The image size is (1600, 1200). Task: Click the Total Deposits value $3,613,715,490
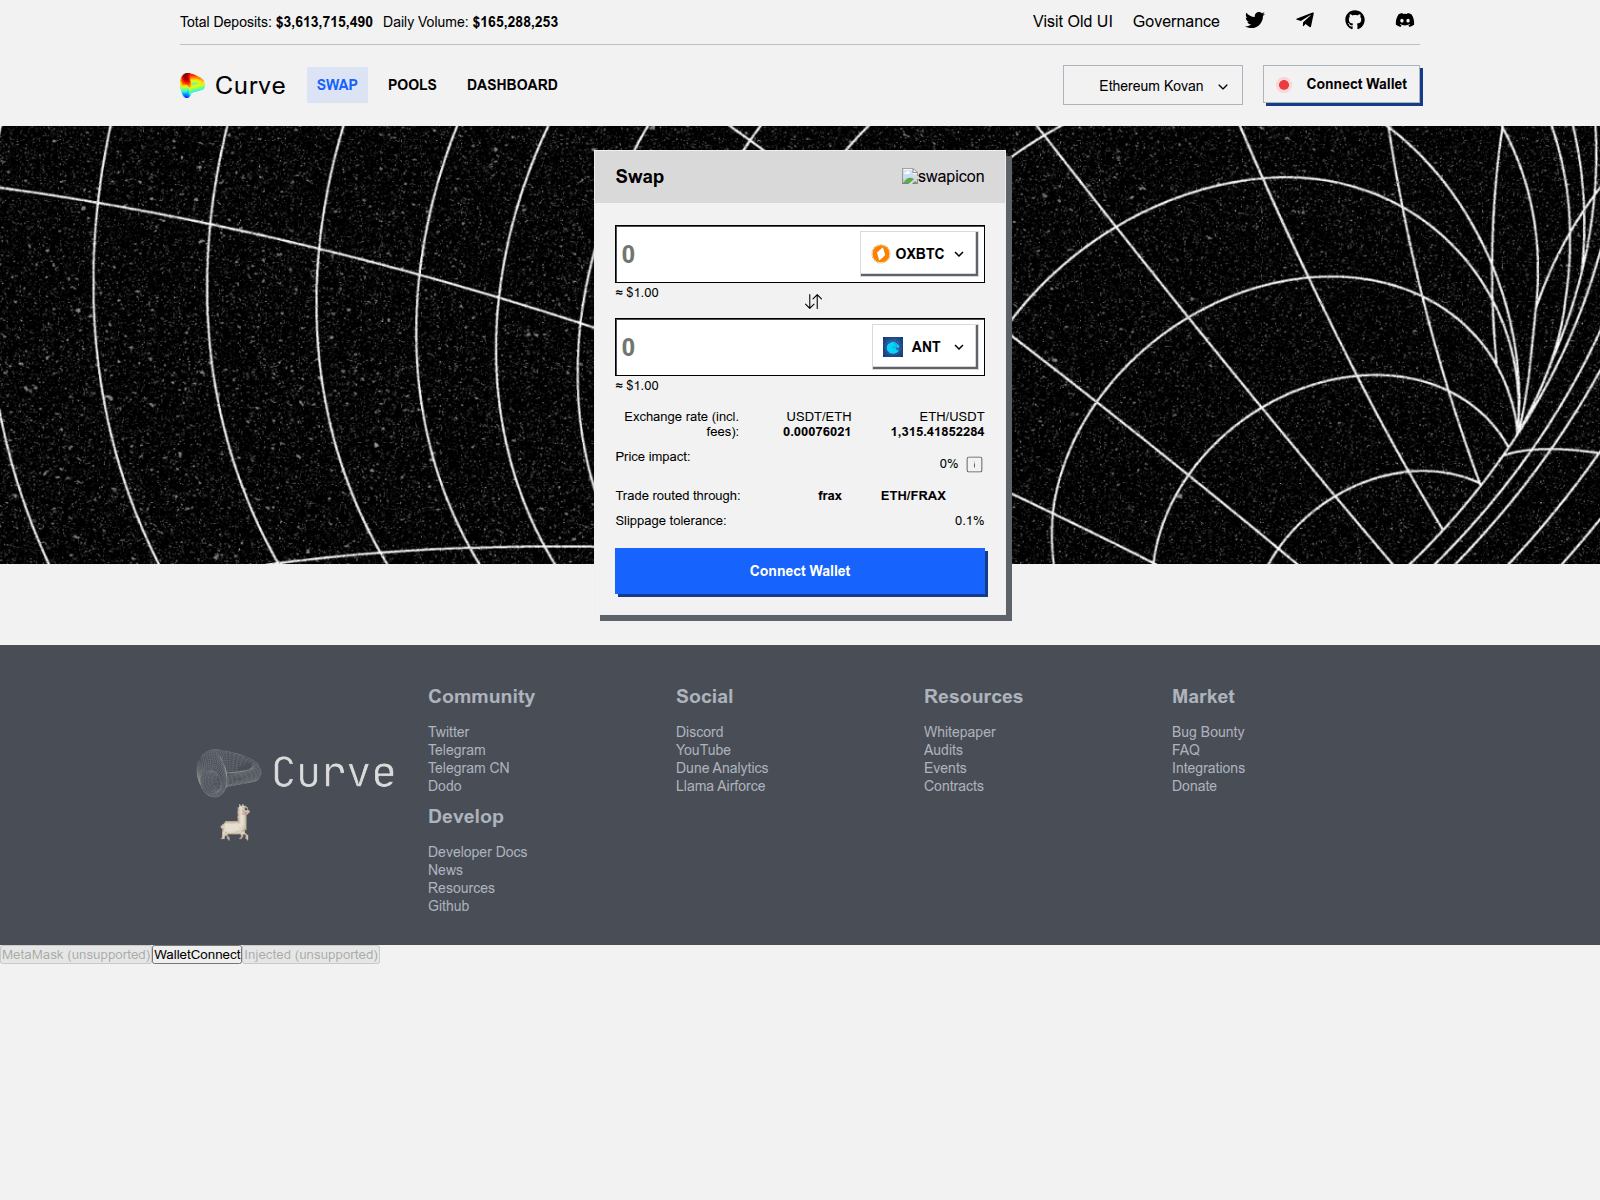pos(324,22)
